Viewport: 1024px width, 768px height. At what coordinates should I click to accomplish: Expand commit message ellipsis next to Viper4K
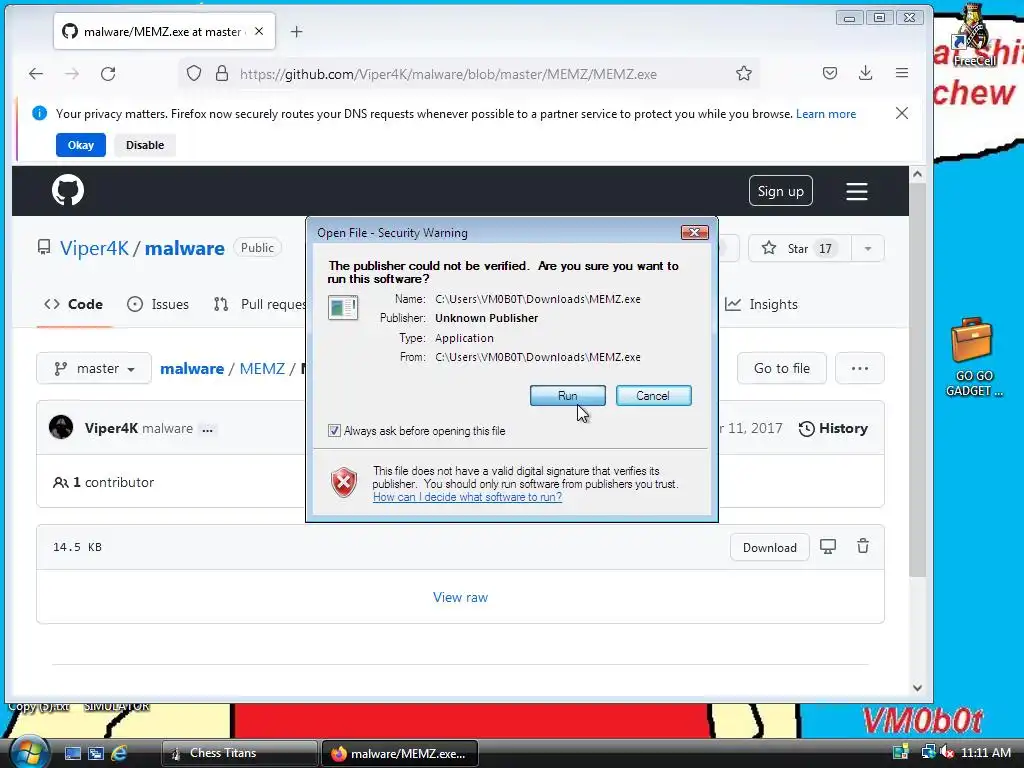click(208, 429)
